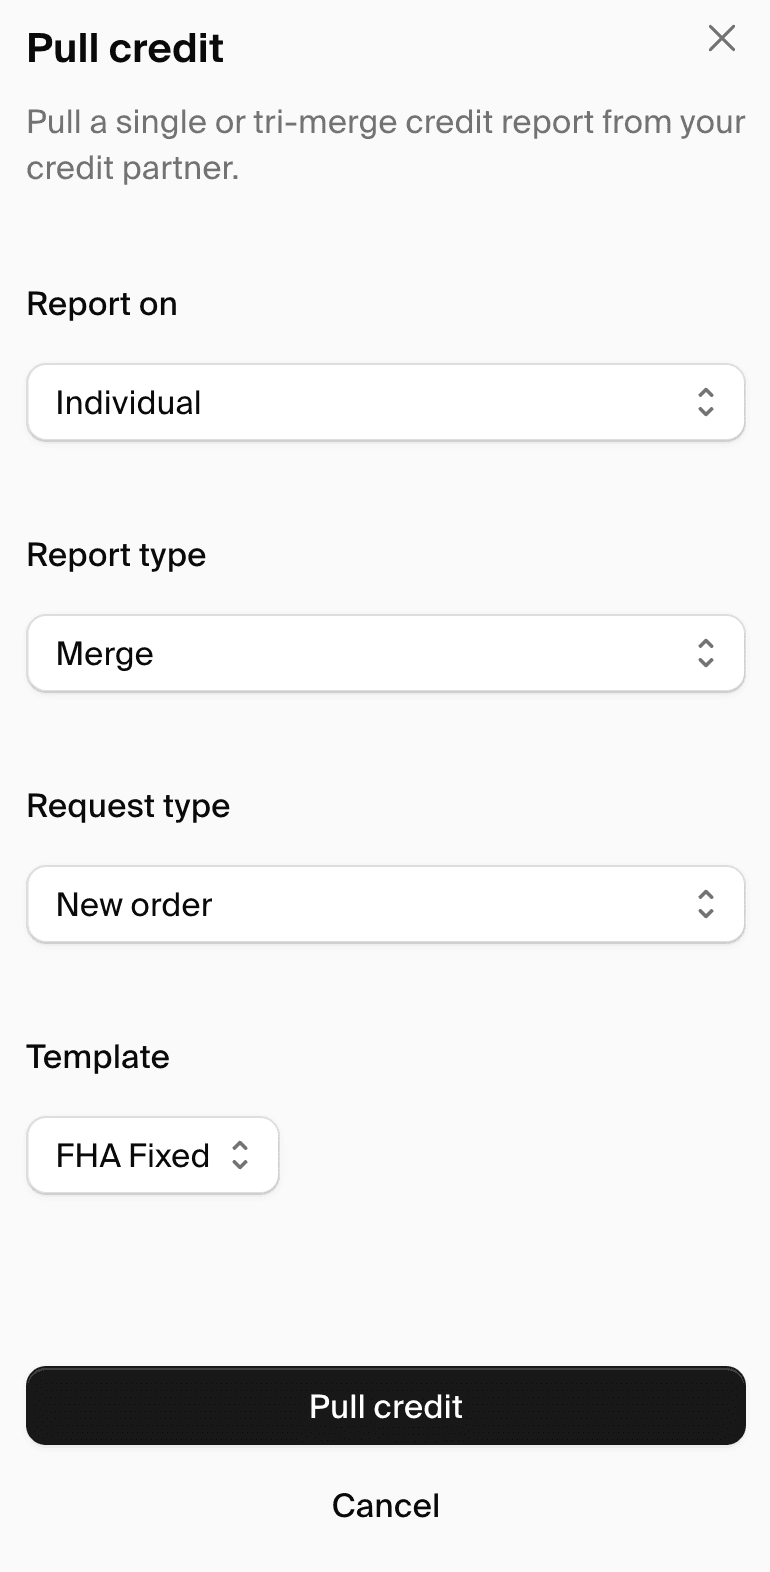Expand the Template dropdown

click(x=152, y=1155)
